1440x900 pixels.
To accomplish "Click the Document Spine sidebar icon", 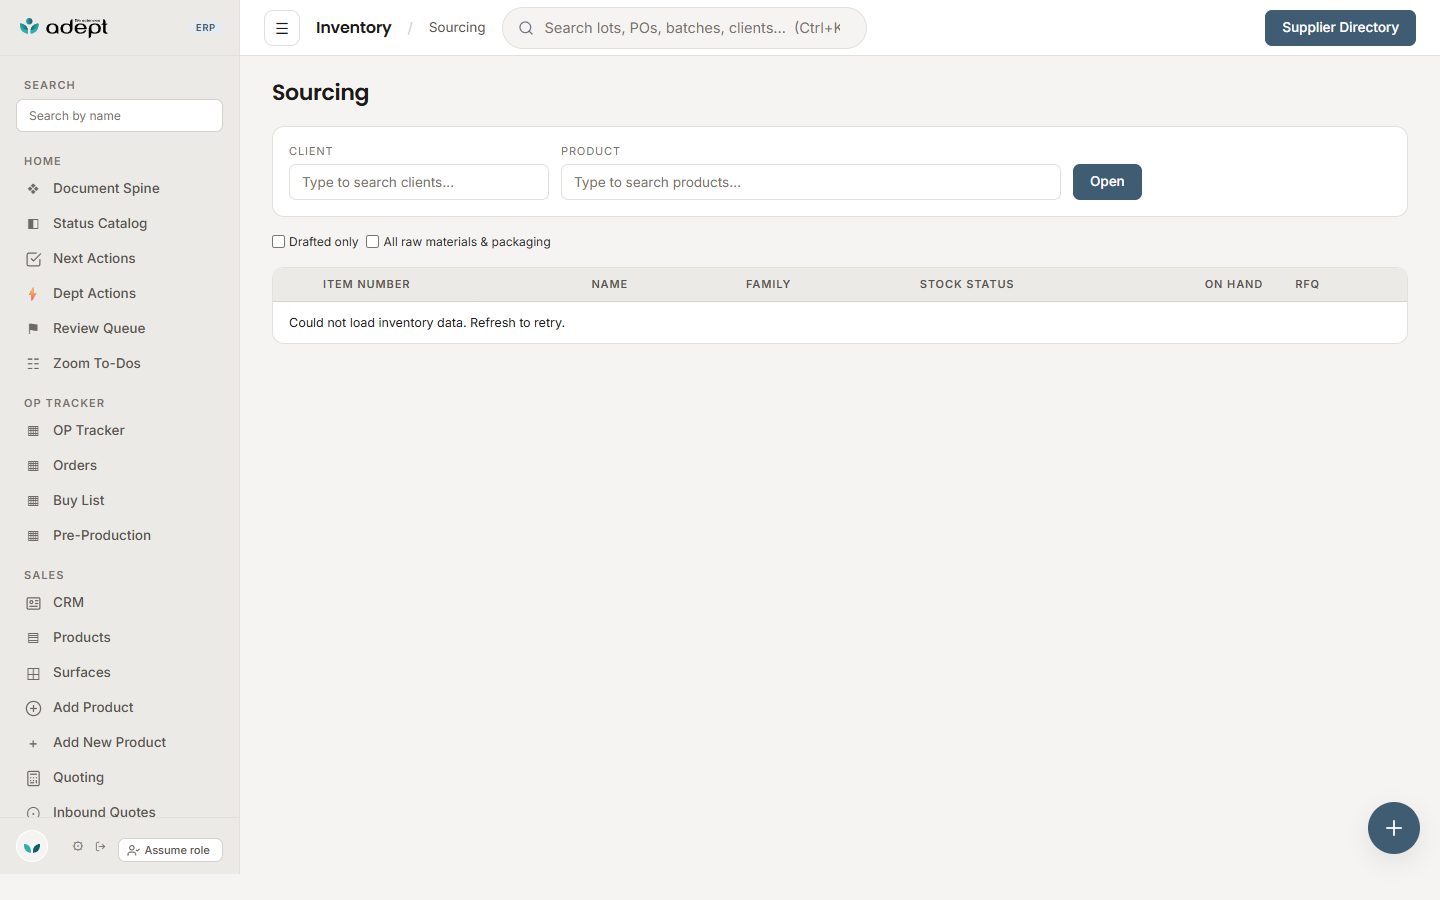I will pos(33,189).
